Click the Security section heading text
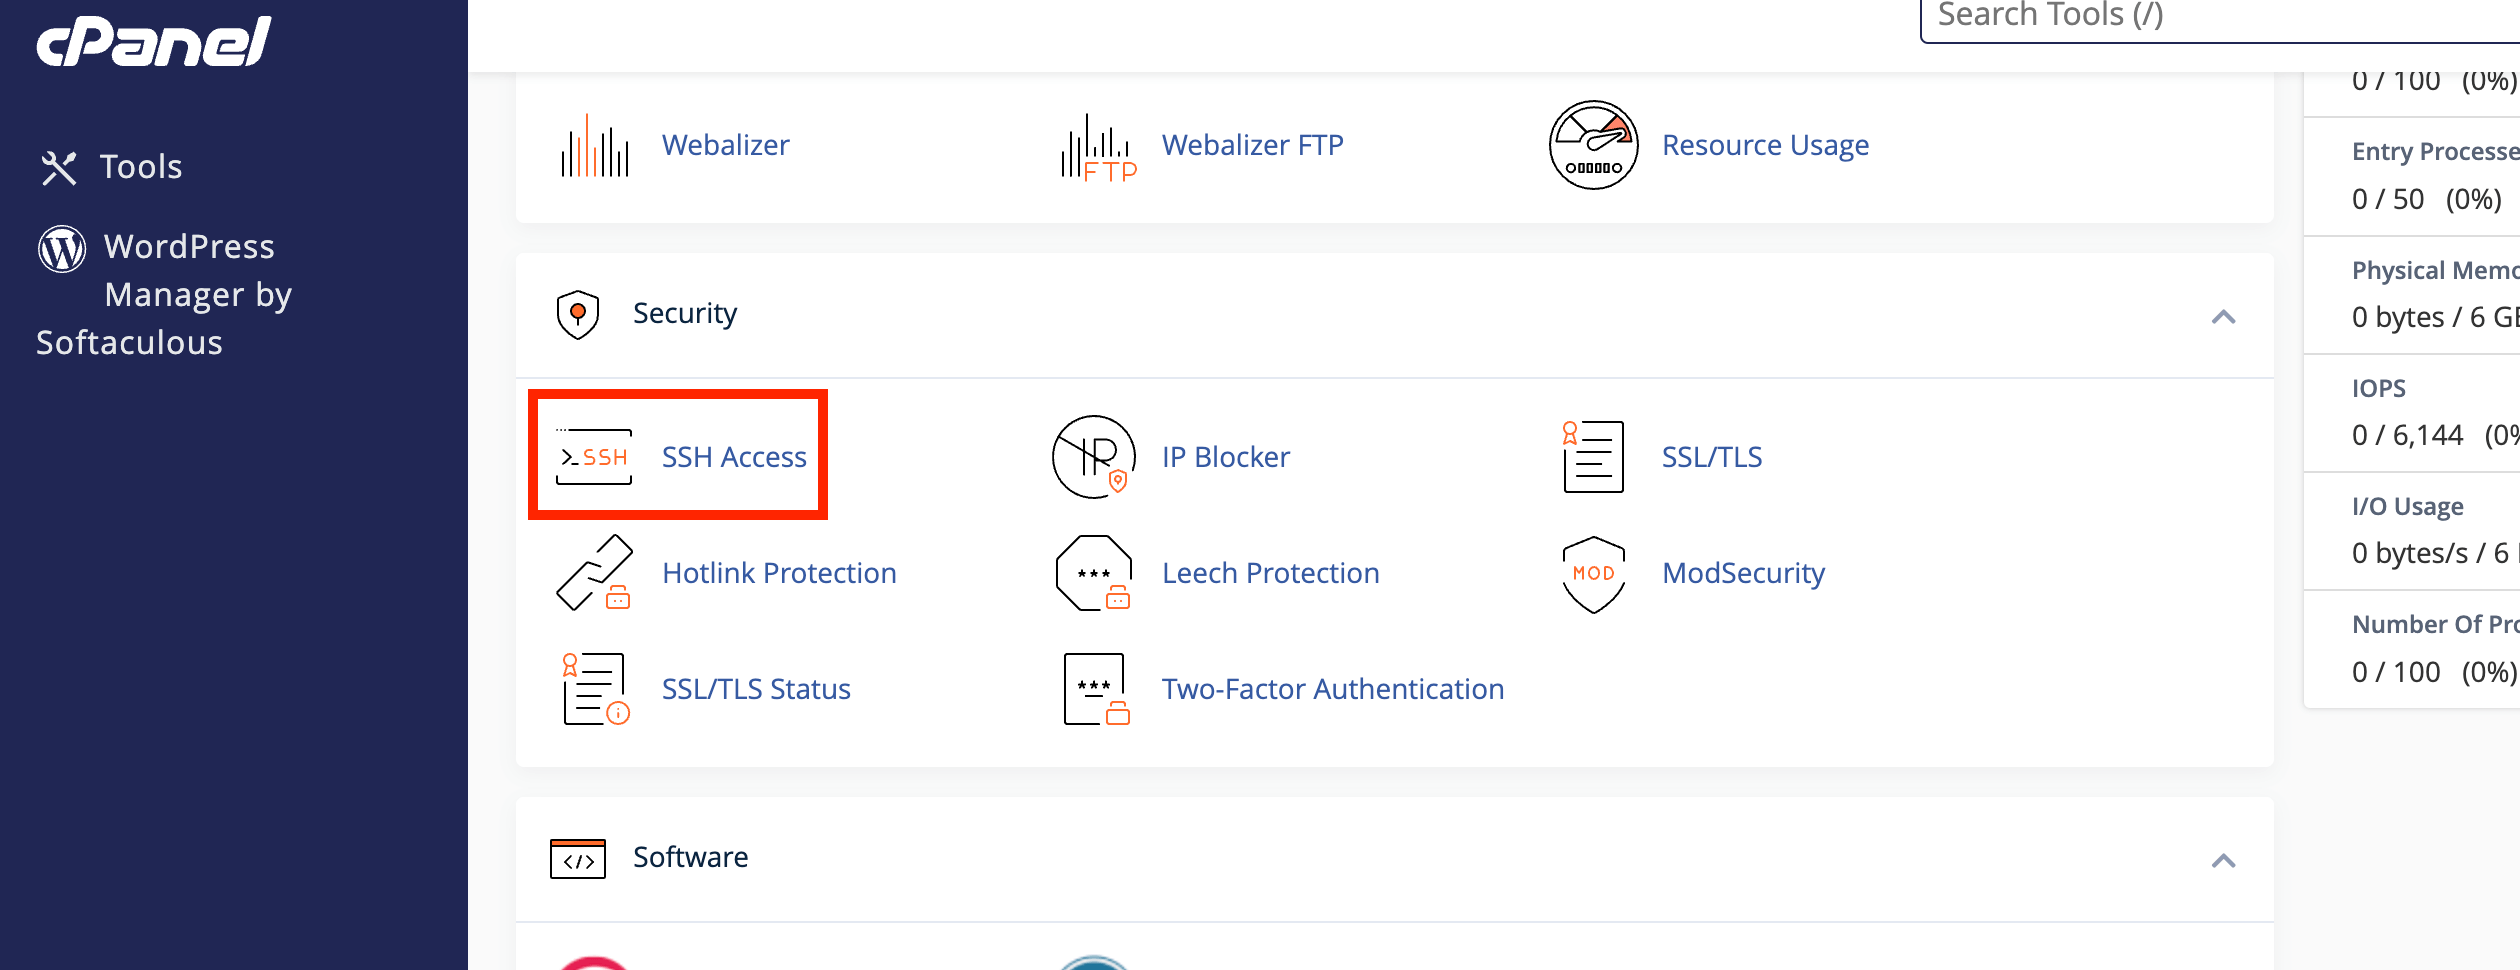This screenshot has width=2520, height=970. (685, 314)
